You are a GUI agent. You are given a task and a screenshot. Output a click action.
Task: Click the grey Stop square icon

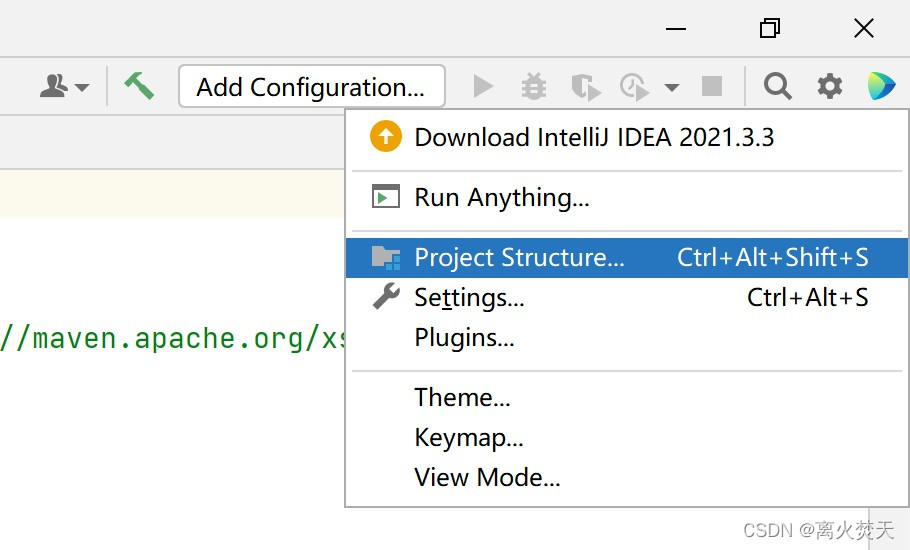pos(712,86)
